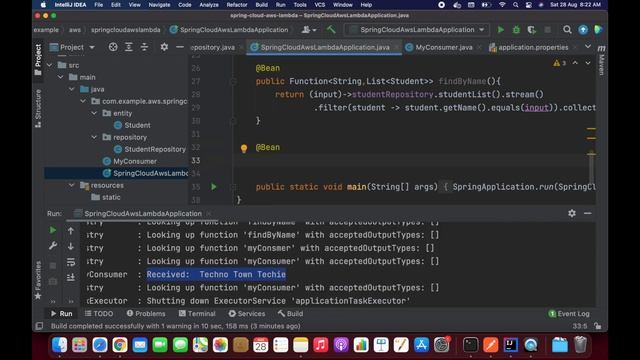
Task: Open the Favorites side panel
Action: pos(38,280)
